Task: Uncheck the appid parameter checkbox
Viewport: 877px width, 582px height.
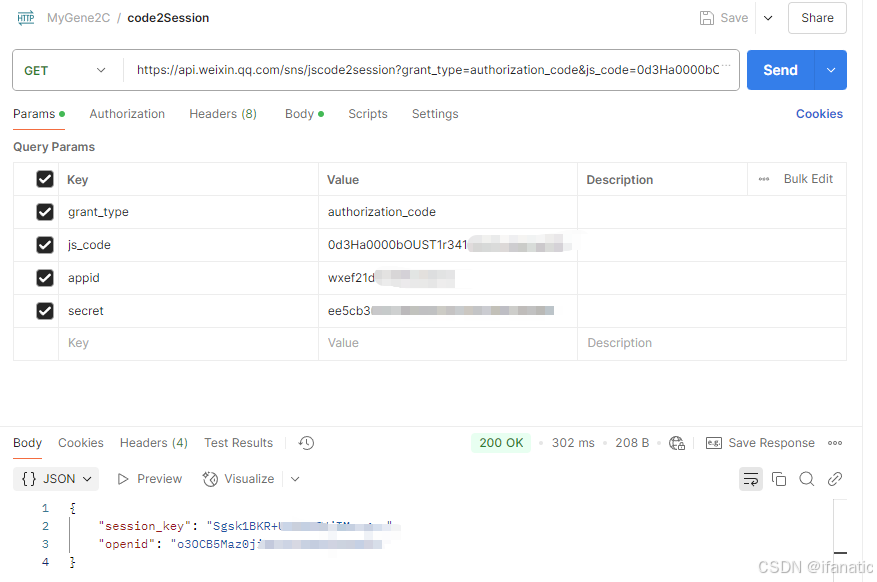Action: pyautogui.click(x=45, y=278)
